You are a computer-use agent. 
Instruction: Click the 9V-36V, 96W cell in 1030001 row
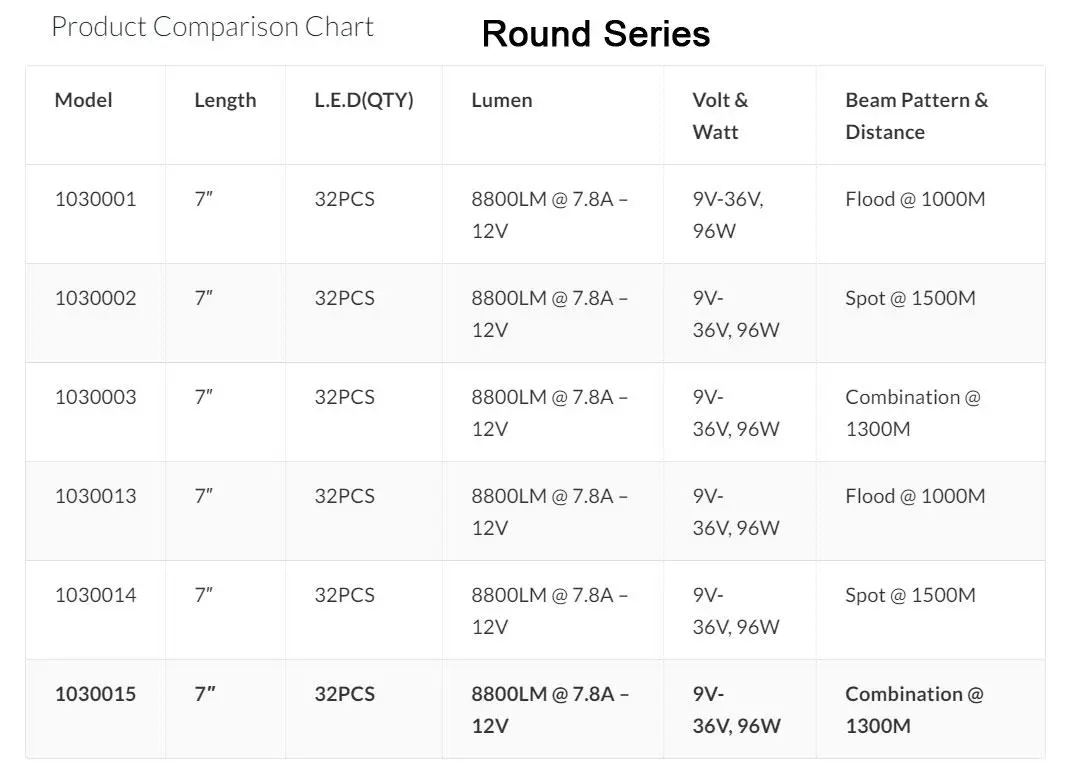pos(728,215)
